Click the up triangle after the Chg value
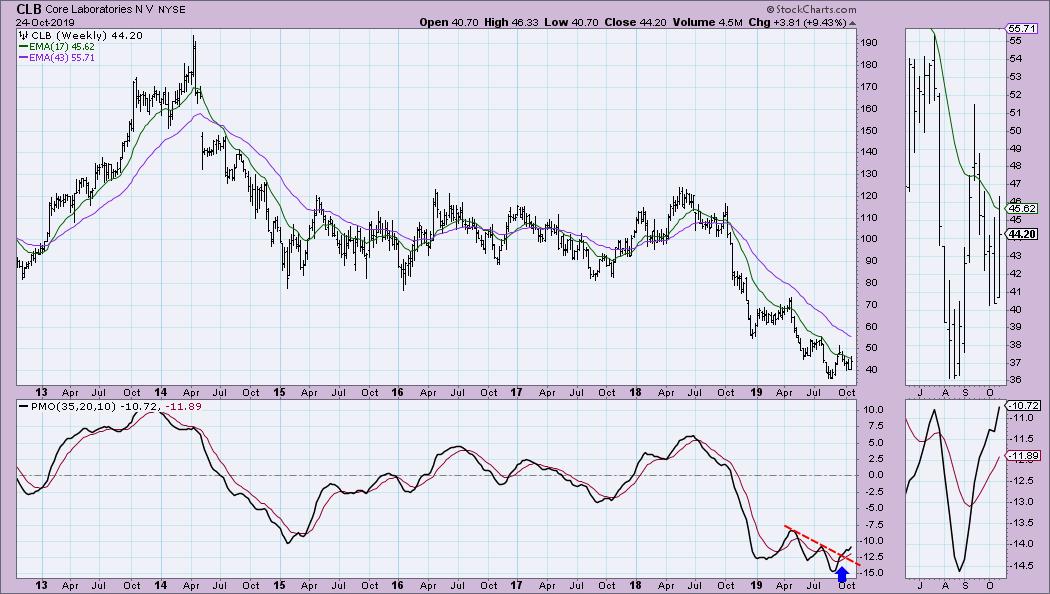1050x594 pixels. coord(852,23)
